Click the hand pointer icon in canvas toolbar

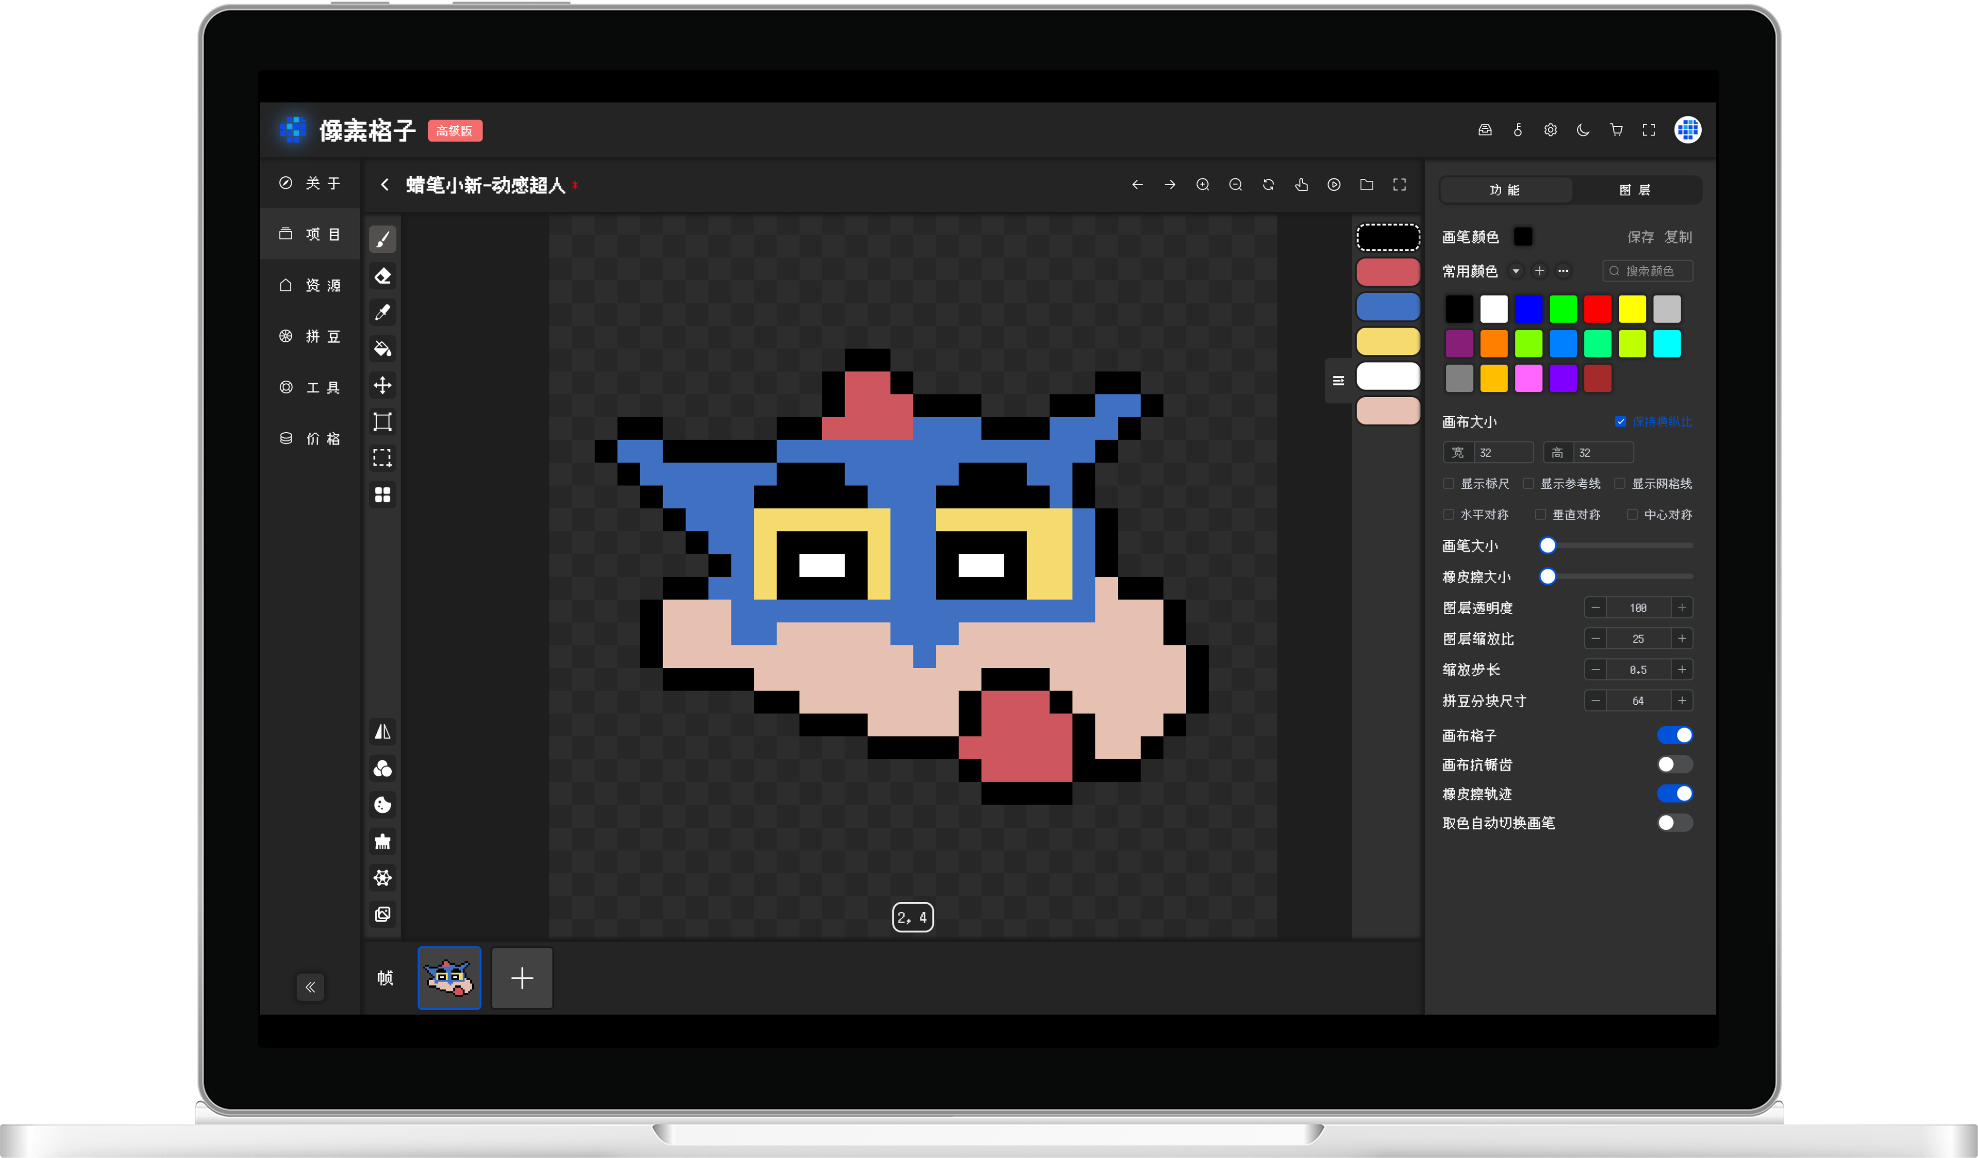[x=1301, y=185]
